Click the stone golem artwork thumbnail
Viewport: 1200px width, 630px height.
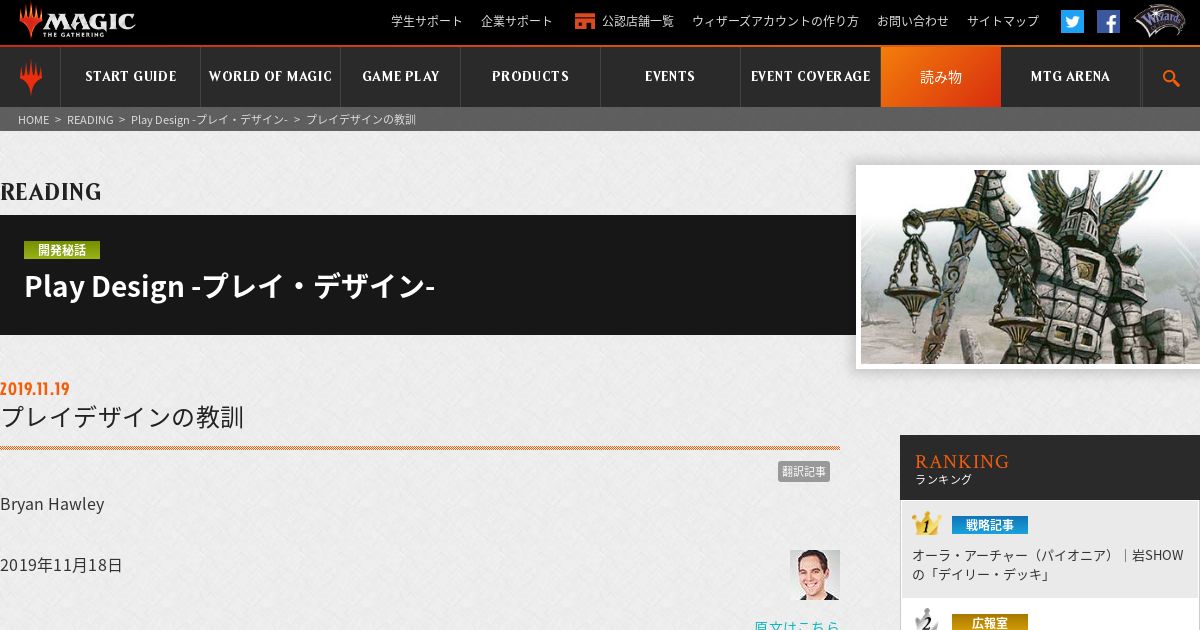[1030, 267]
